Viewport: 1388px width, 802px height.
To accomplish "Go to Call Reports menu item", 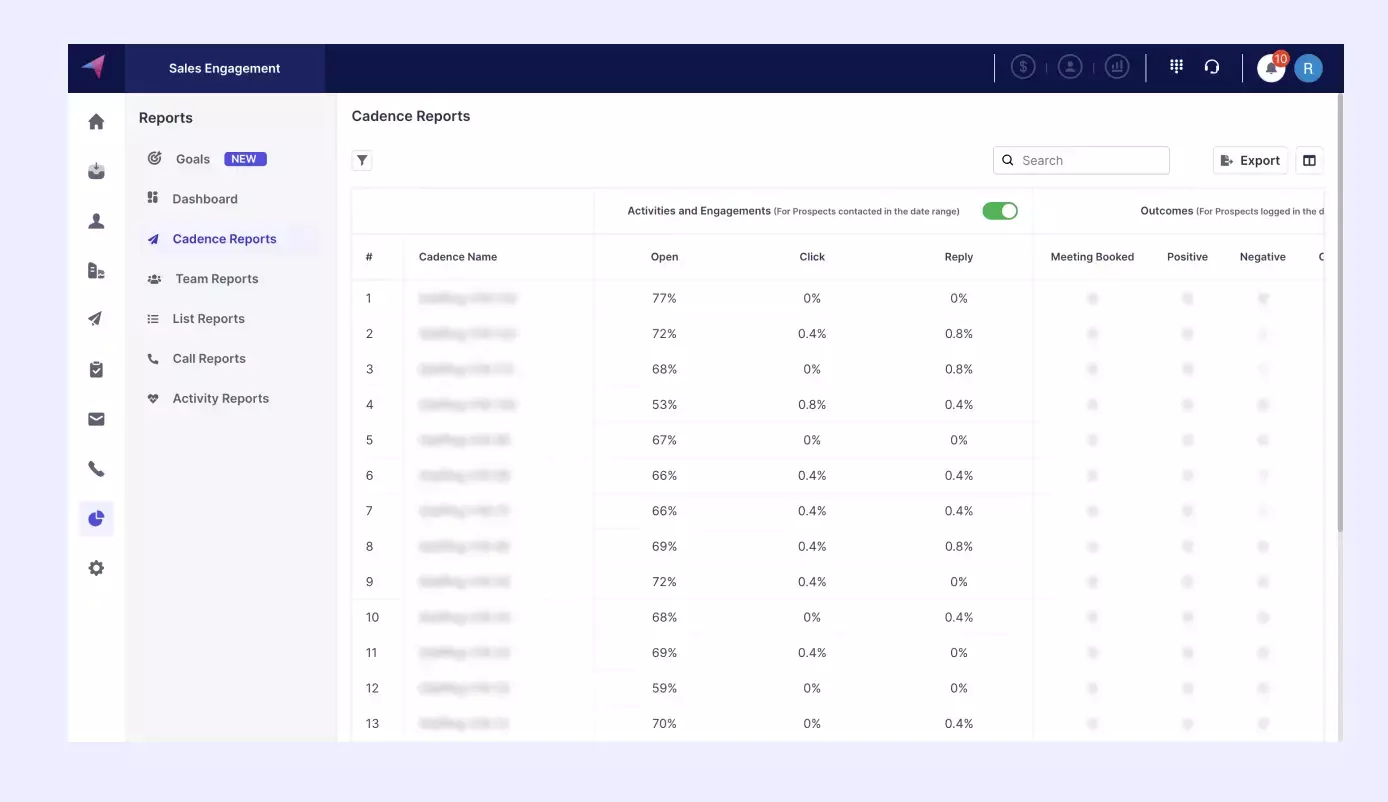I will click(208, 359).
